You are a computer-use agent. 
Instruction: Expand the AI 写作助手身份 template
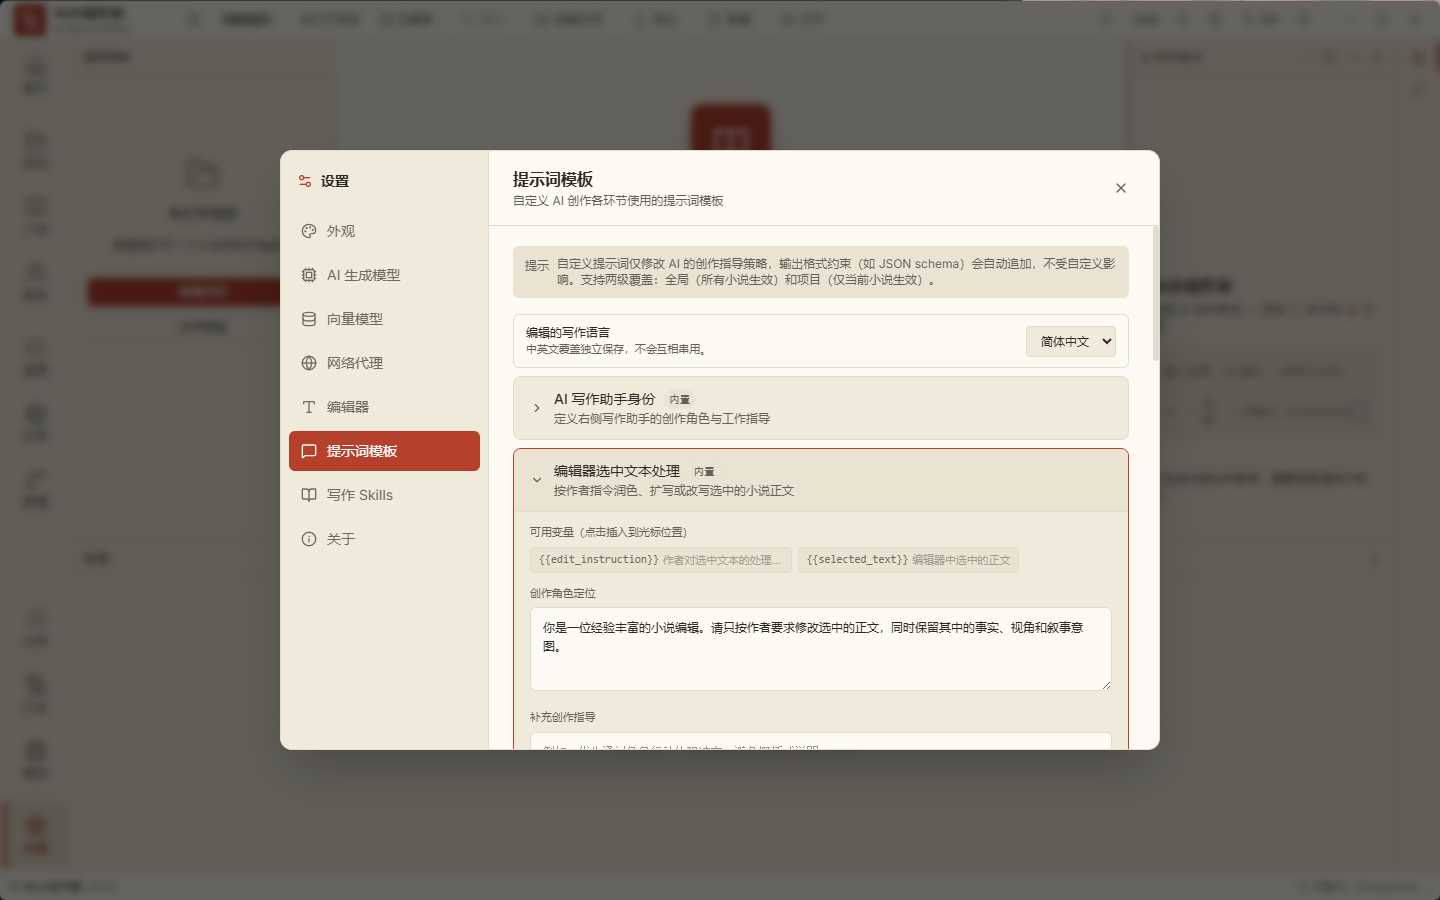(820, 408)
